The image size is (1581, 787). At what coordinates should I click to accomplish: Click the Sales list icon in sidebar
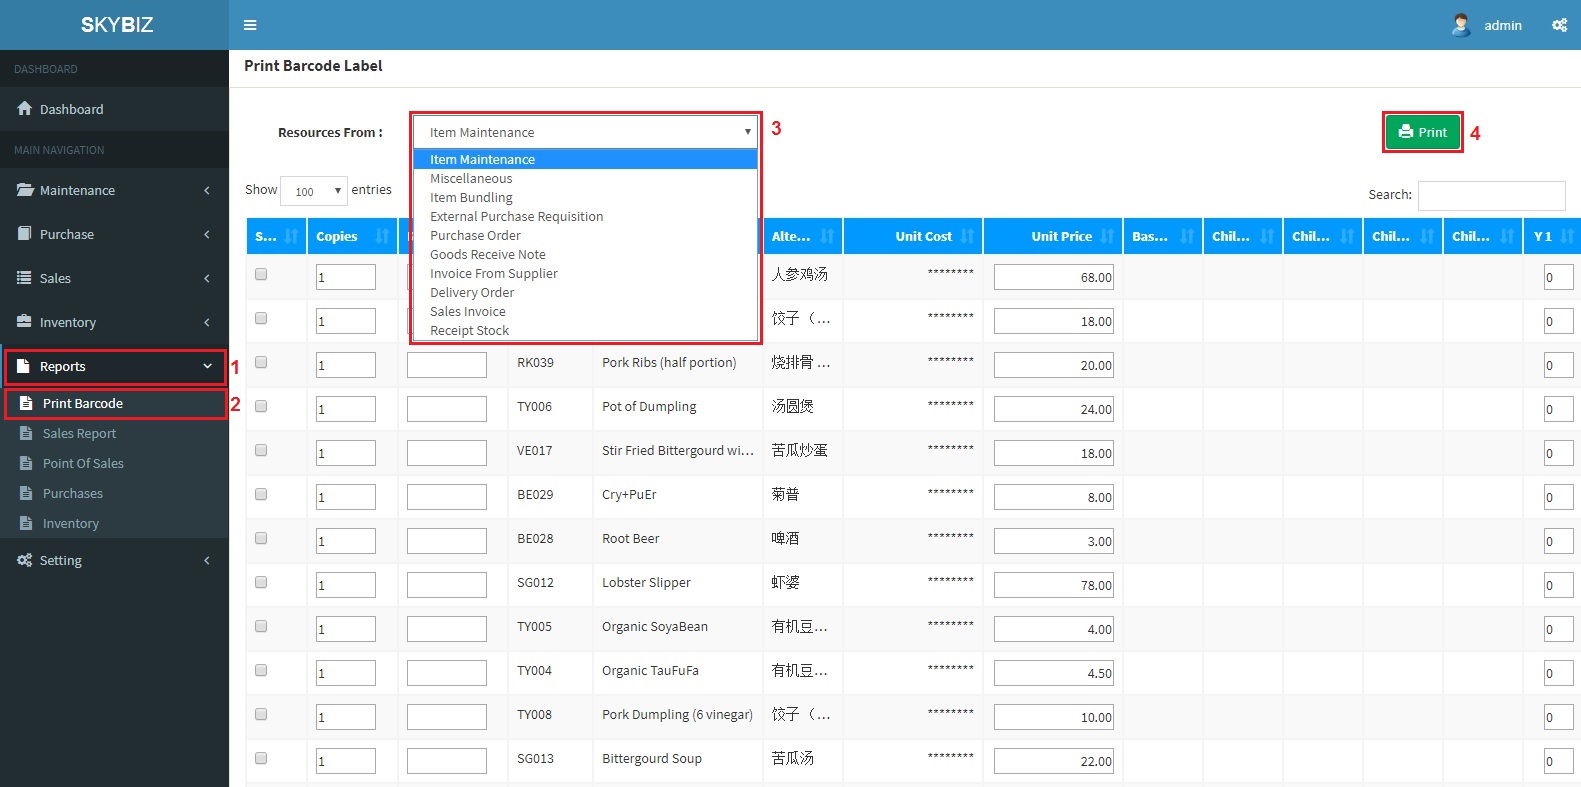pos(25,278)
